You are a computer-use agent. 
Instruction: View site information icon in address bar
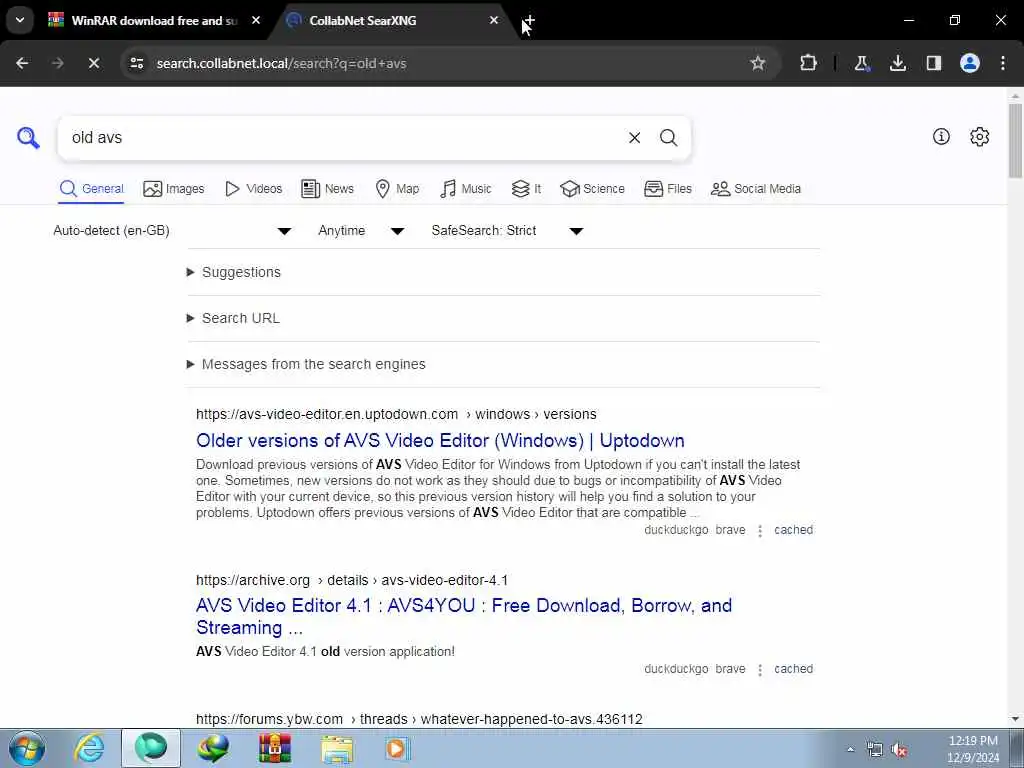click(136, 63)
